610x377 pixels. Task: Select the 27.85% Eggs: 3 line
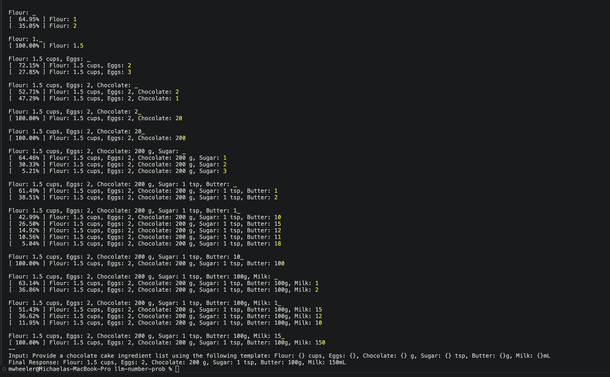coord(70,72)
